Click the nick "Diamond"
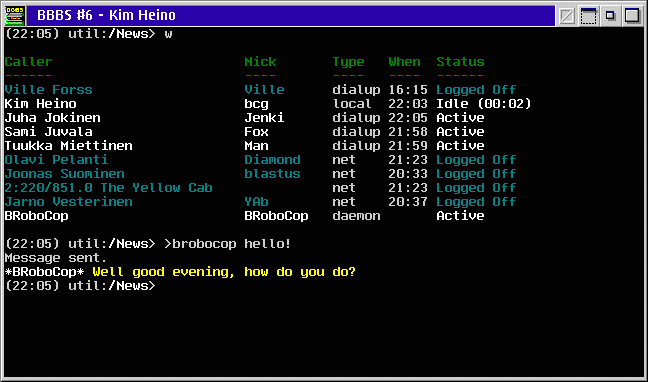The width and height of the screenshot is (648, 382). 272,160
